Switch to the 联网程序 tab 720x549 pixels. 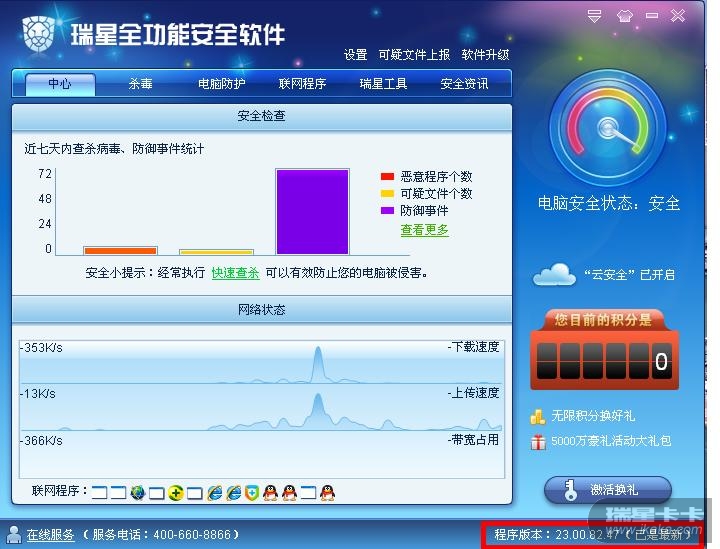(302, 84)
